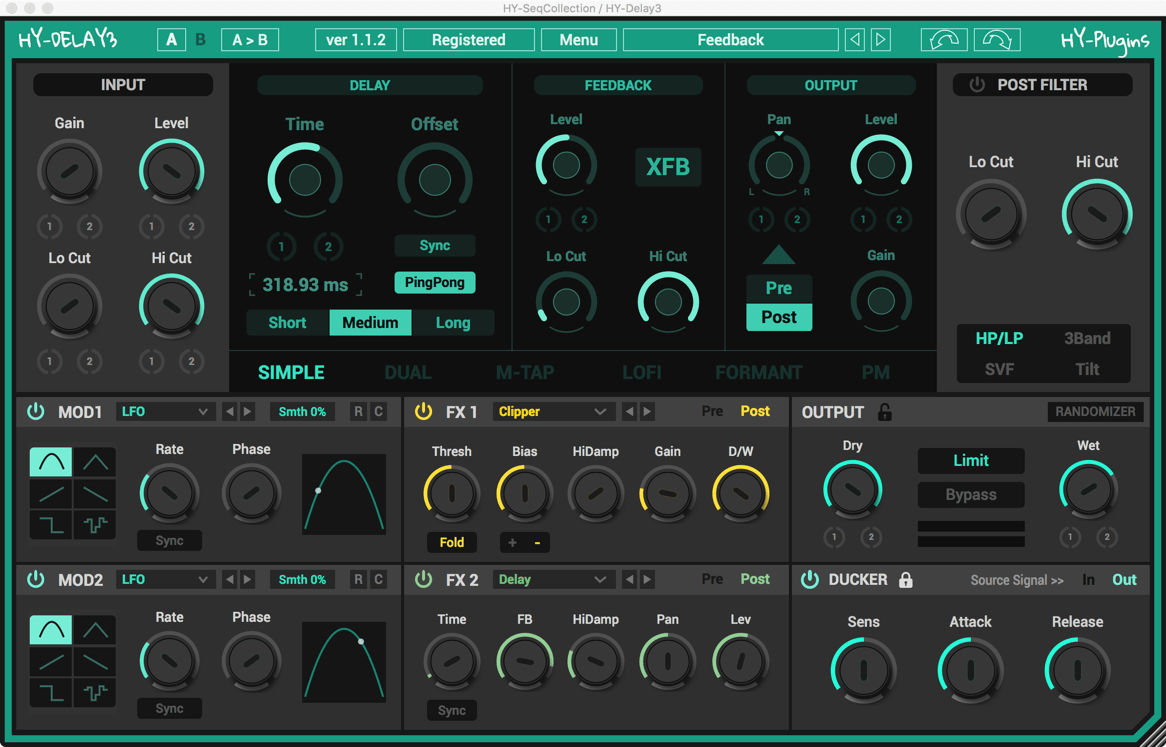This screenshot has width=1166, height=747.
Task: Click the lock icon beside DUCKER
Action: pos(906,580)
